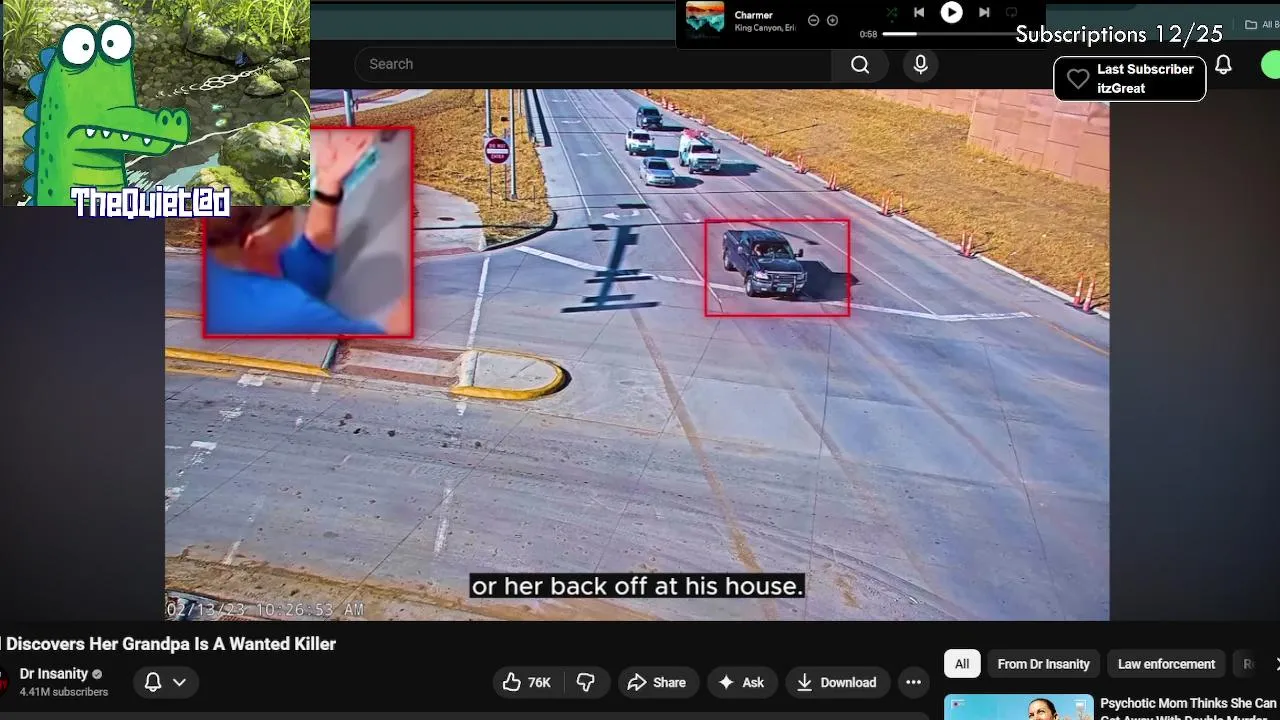Open YouTube notifications bell in header
Viewport: 1280px width, 720px height.
click(x=1223, y=65)
